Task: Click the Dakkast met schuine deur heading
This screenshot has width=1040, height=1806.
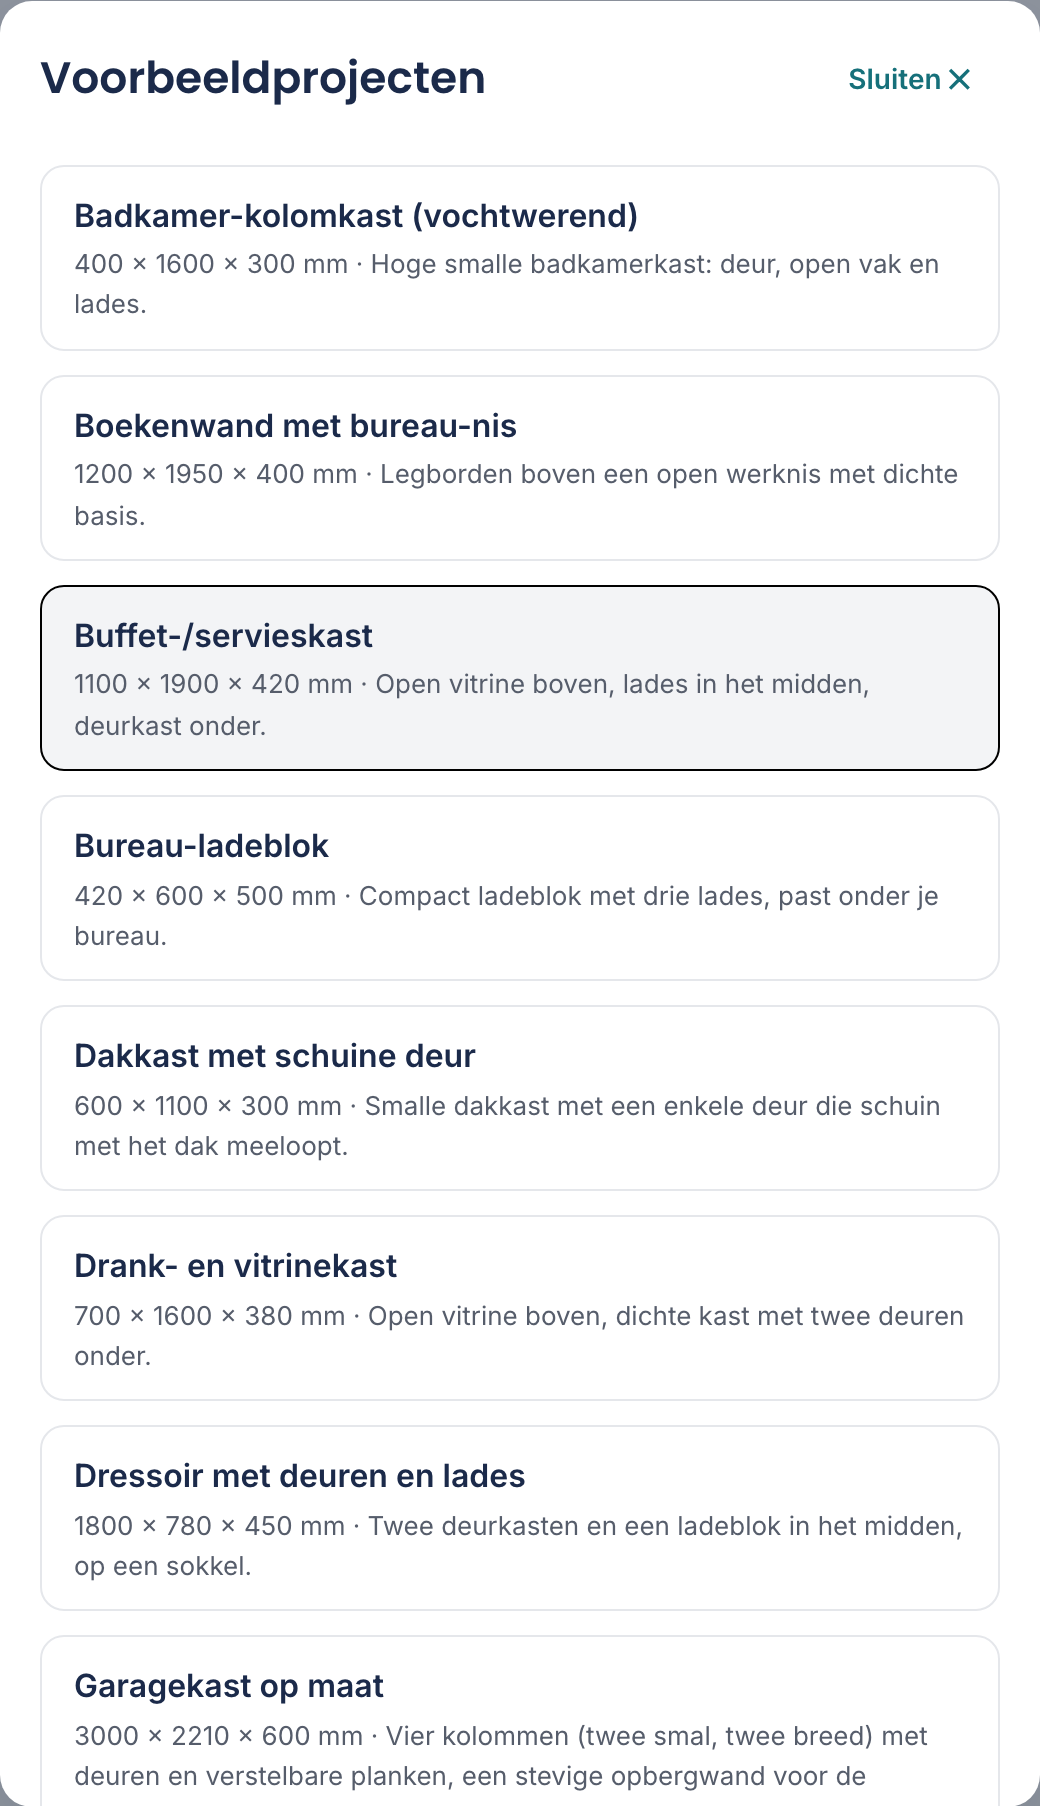Action: [274, 1056]
